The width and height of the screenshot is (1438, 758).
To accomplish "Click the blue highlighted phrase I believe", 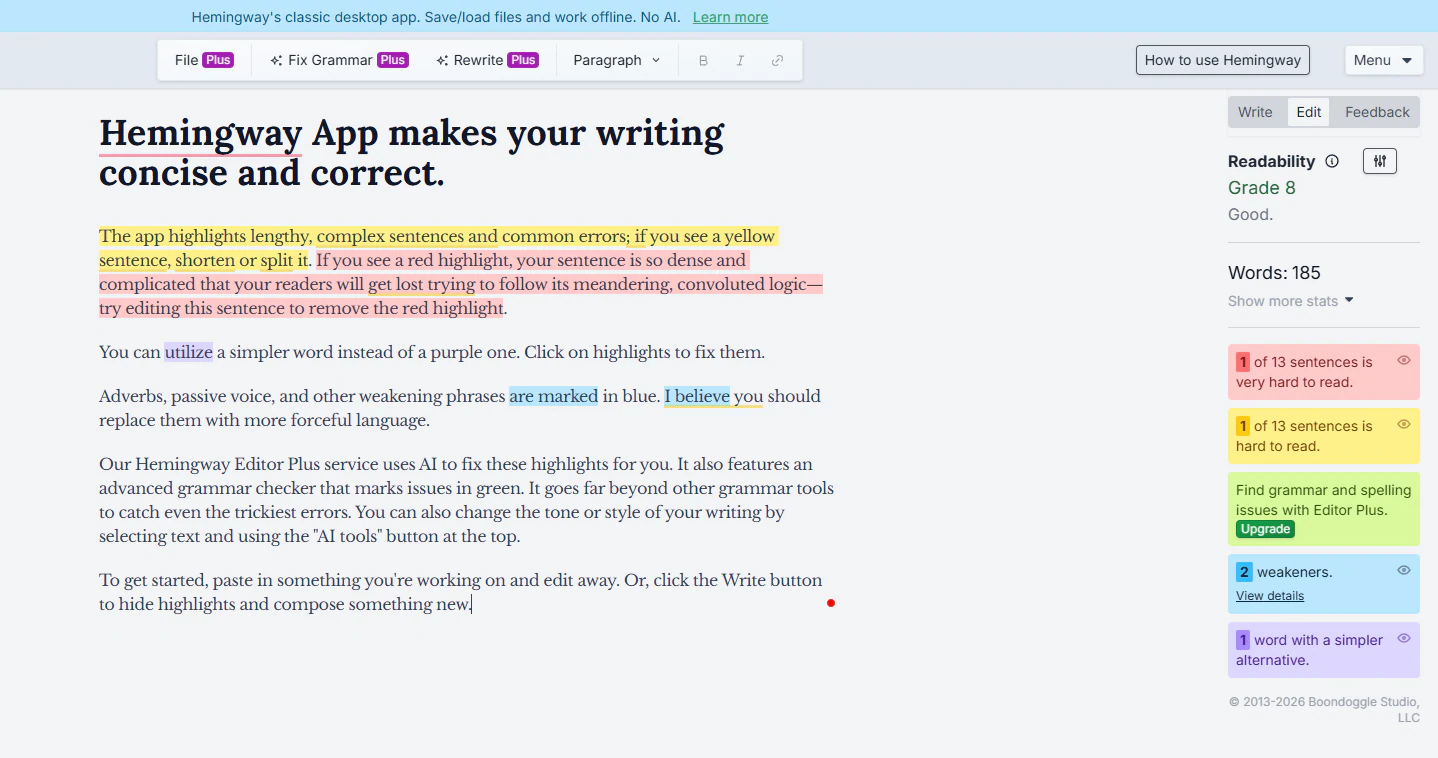I will coord(697,396).
